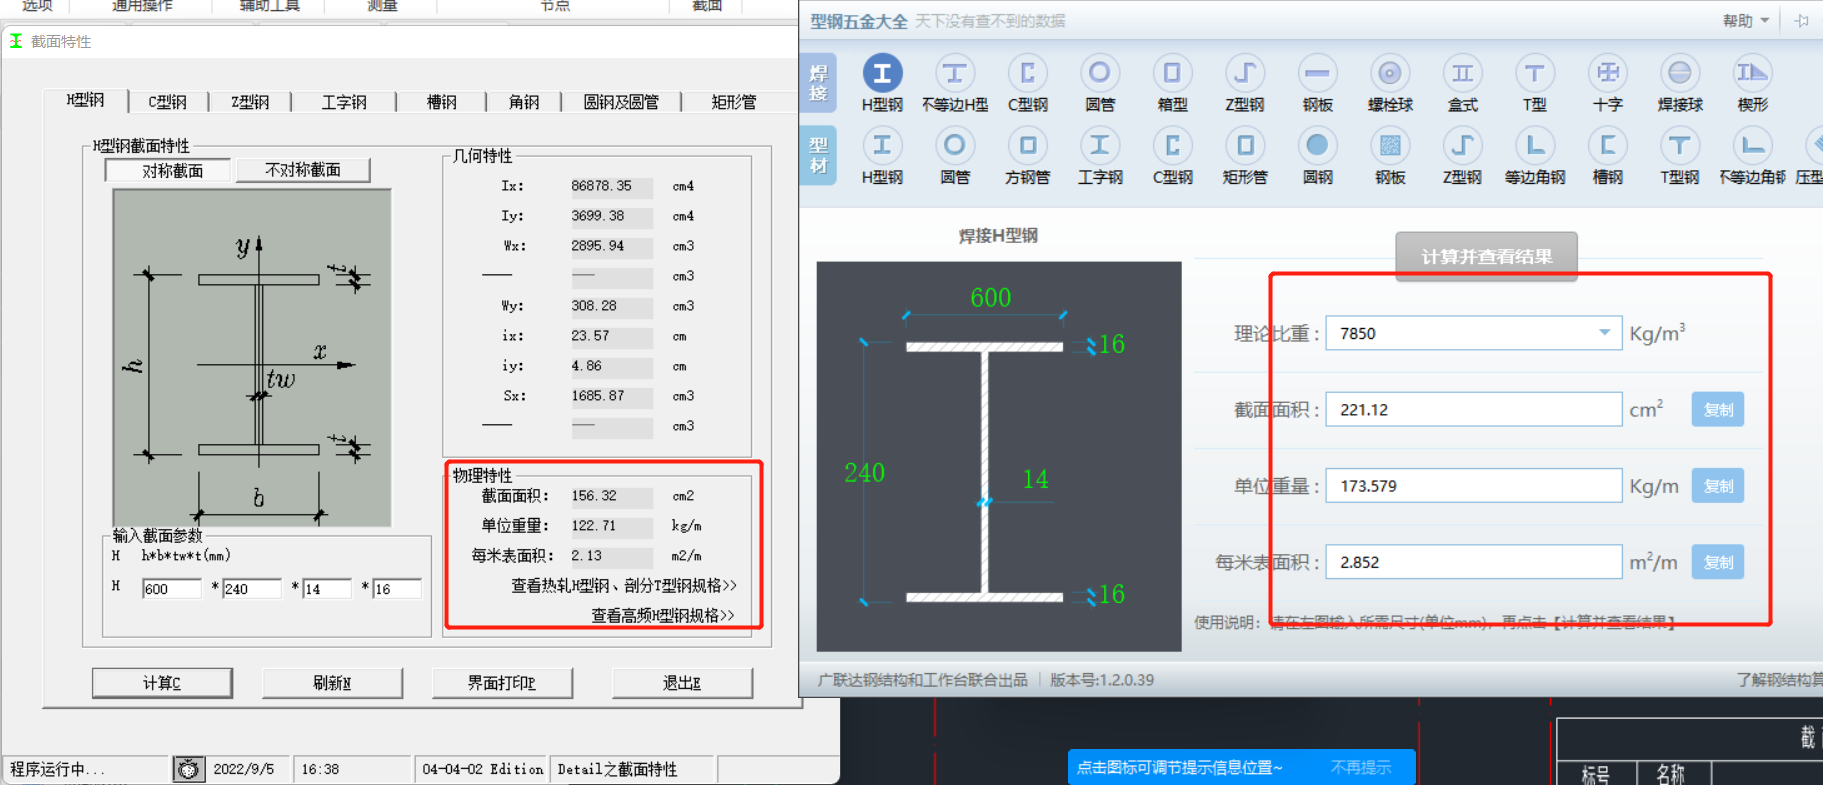
Task: Select T型 welded section icon
Action: 1534,74
